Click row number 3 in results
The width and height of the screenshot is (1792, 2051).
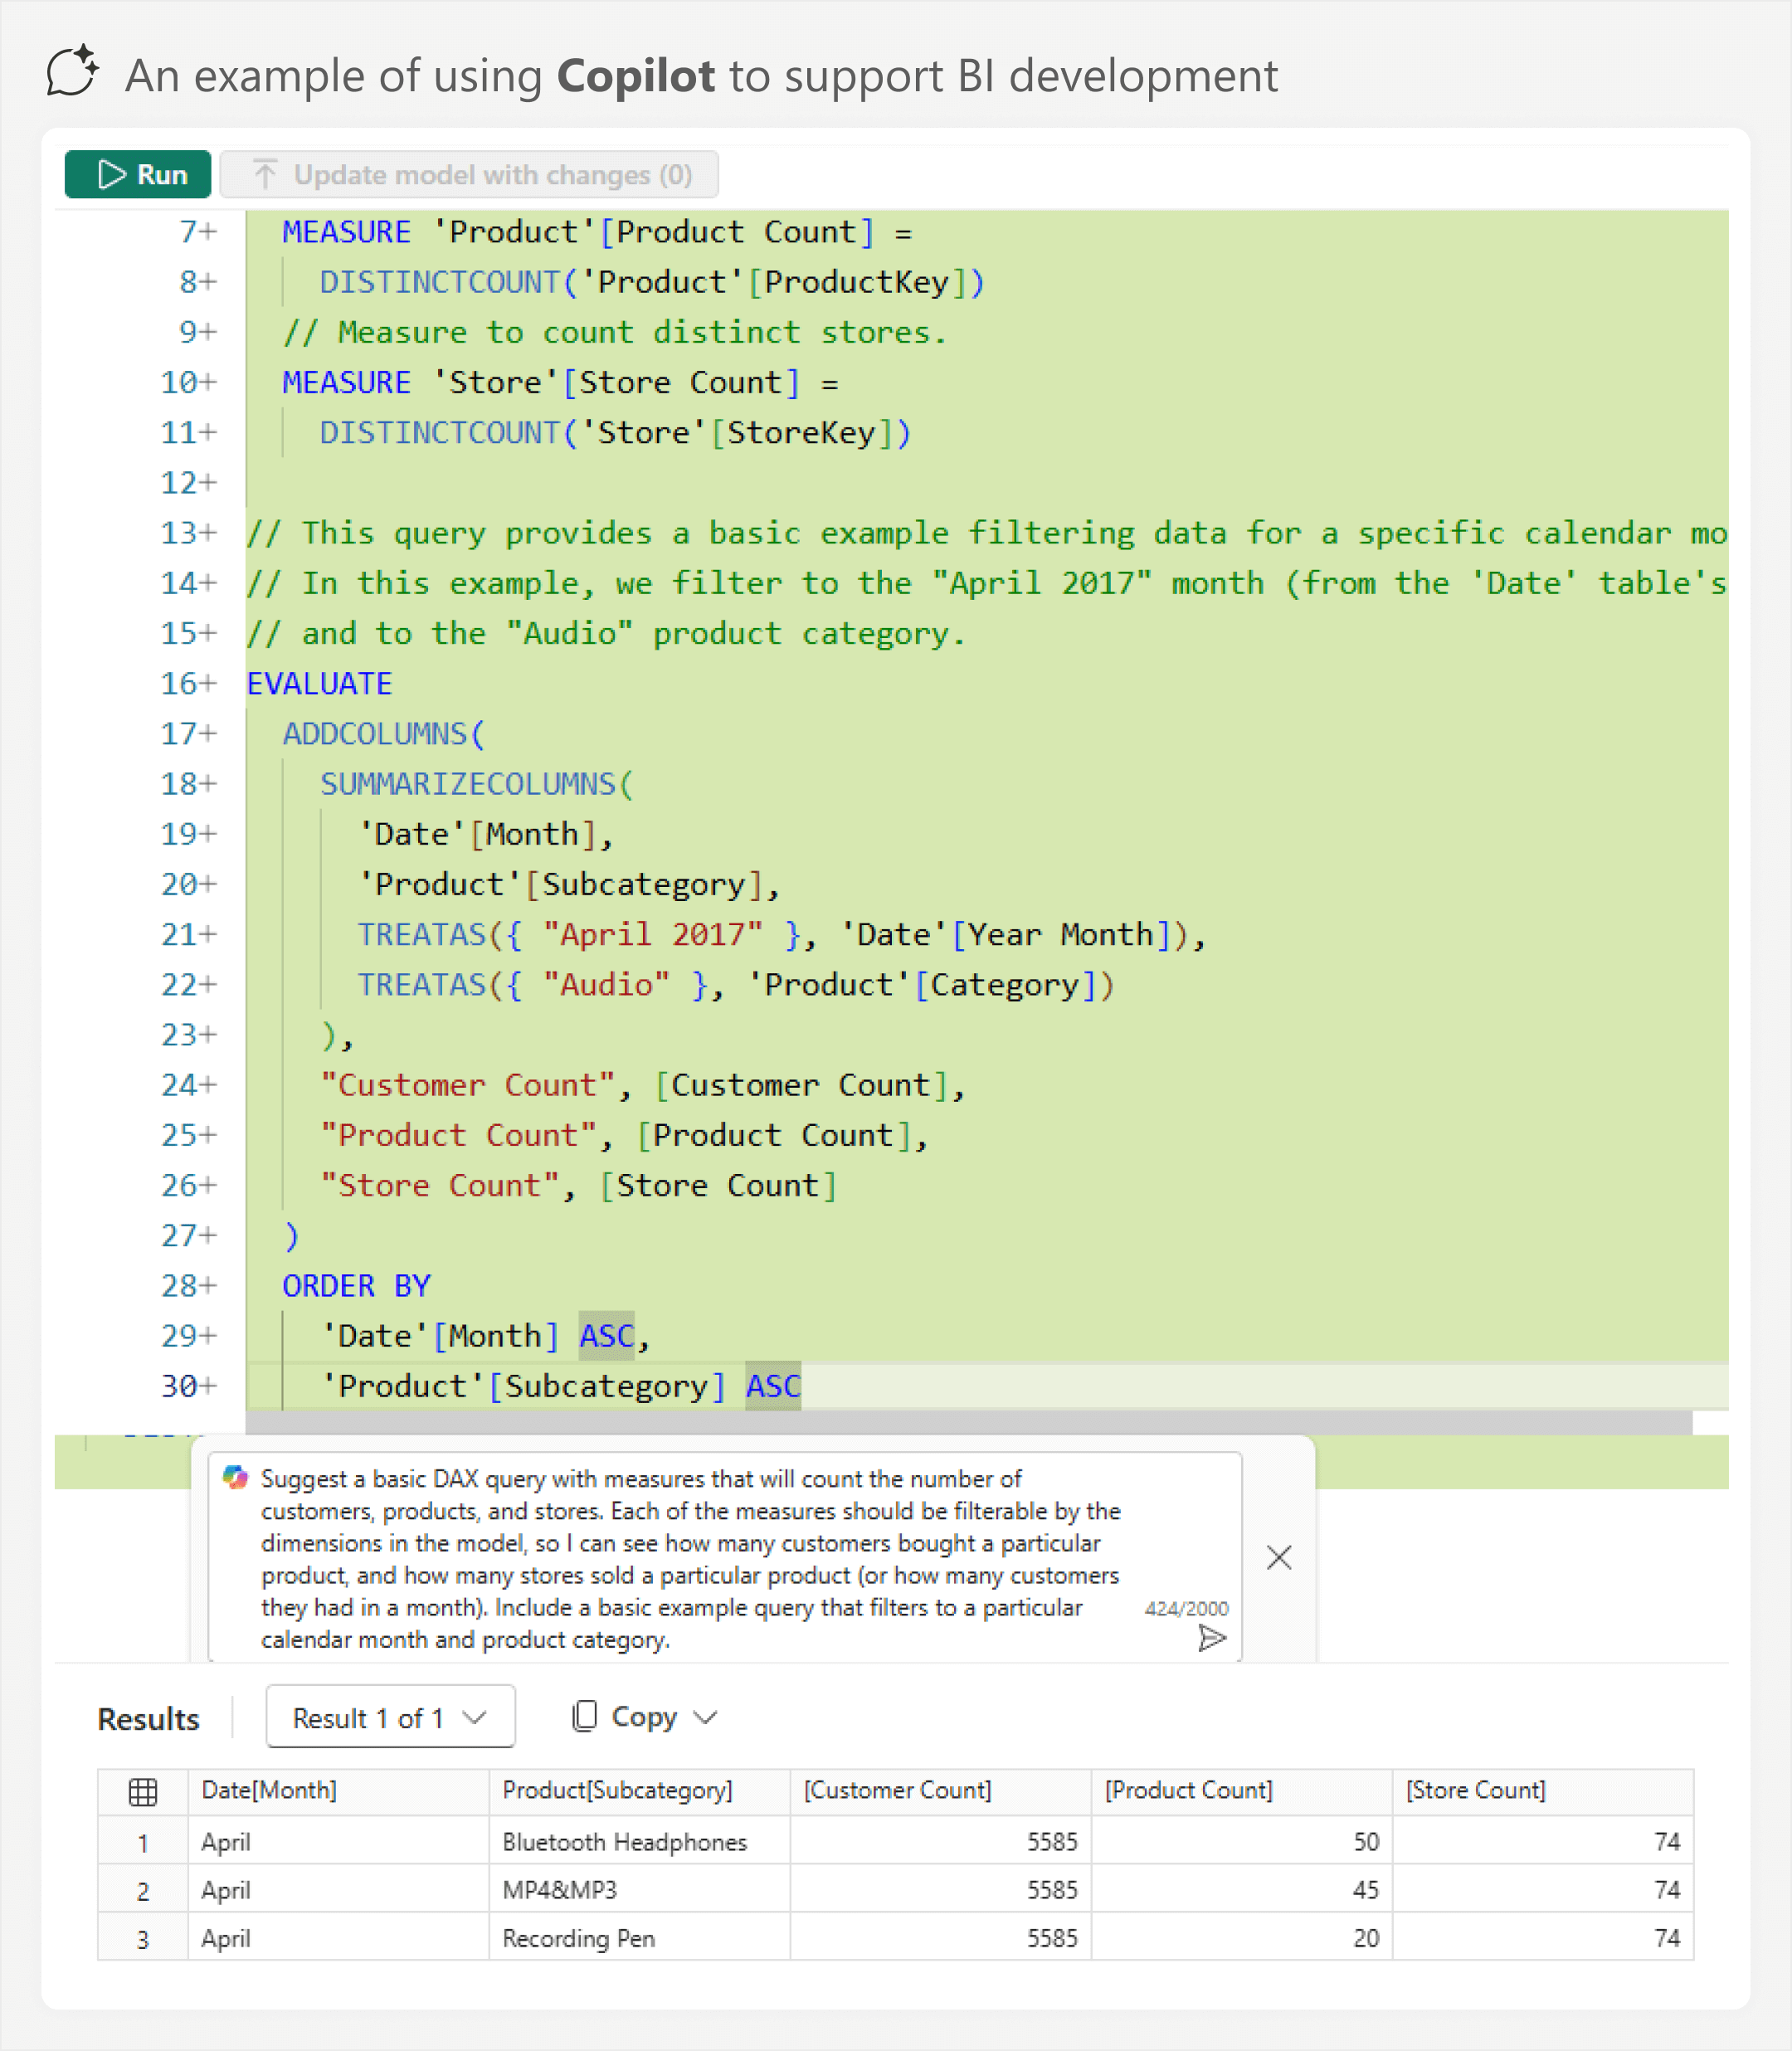click(143, 1939)
